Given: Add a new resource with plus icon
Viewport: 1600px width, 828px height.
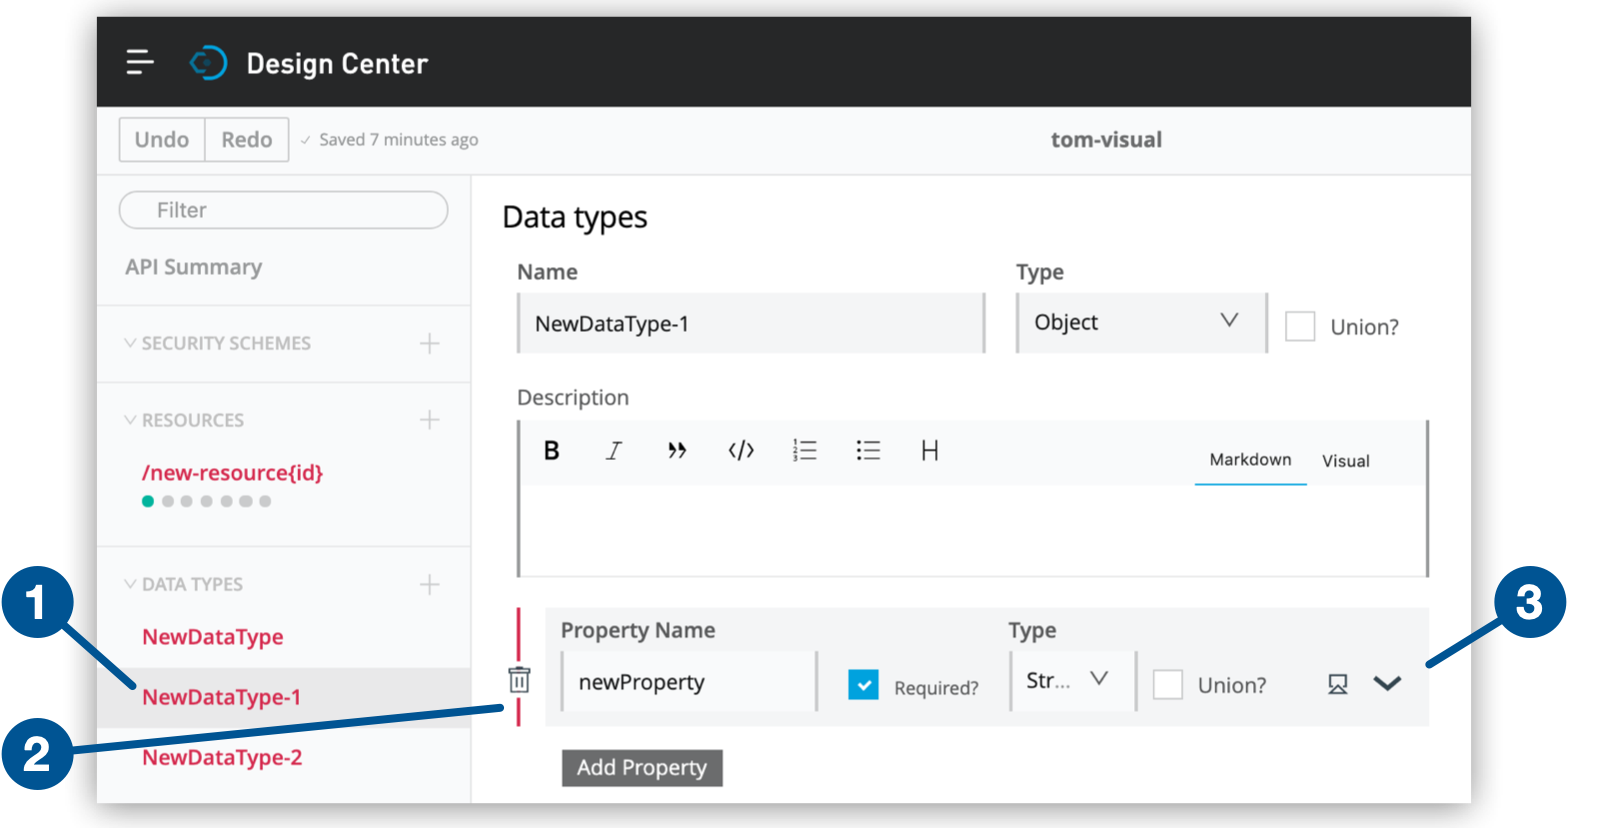Looking at the screenshot, I should coord(429,420).
